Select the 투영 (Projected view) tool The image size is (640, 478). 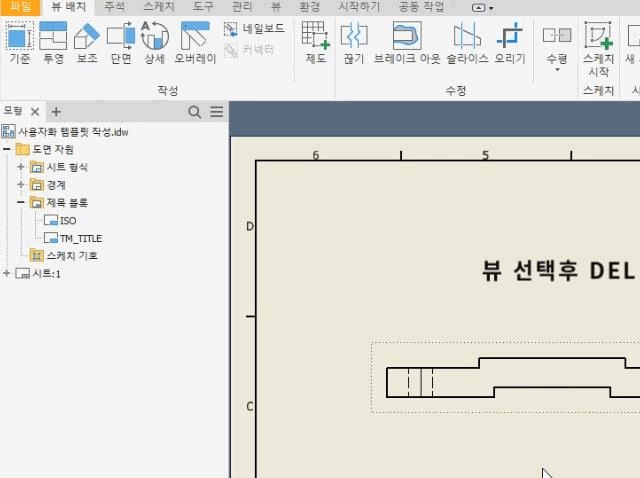coord(53,43)
